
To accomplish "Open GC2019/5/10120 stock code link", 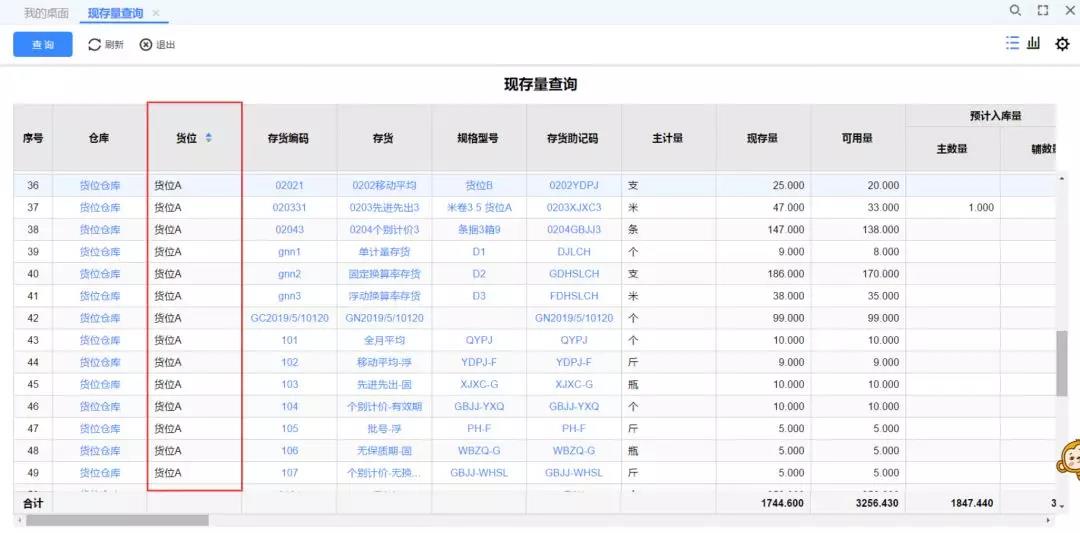I will point(289,318).
